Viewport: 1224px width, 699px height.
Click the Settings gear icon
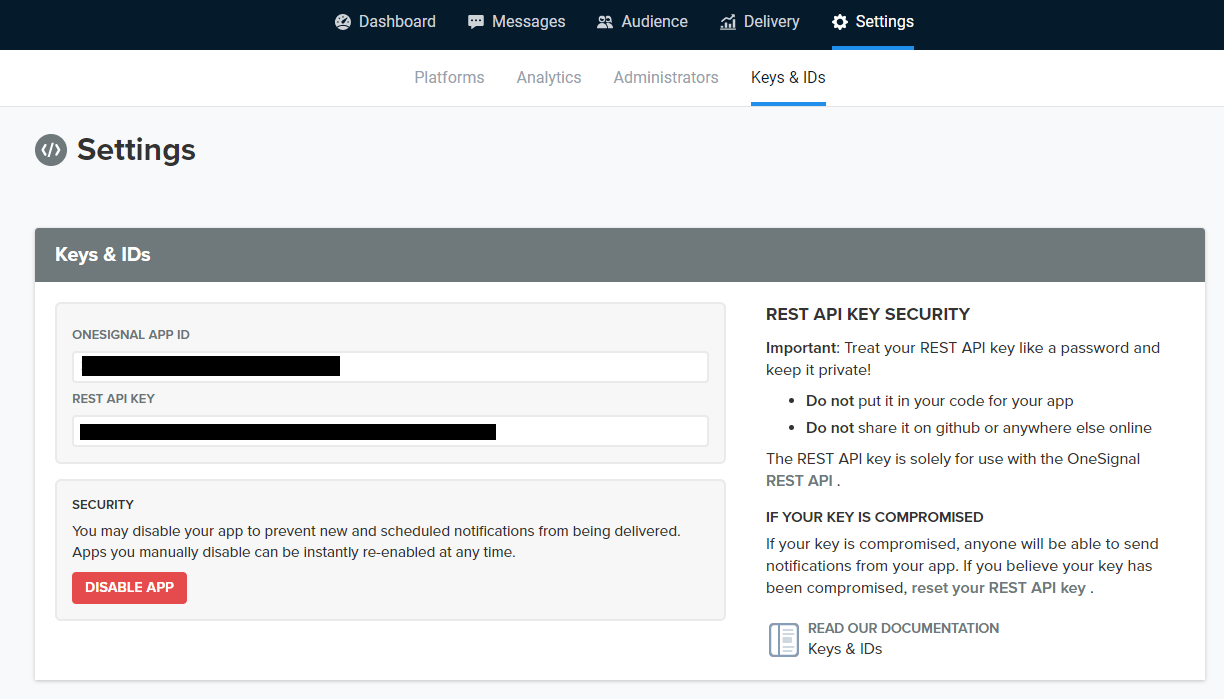(840, 22)
